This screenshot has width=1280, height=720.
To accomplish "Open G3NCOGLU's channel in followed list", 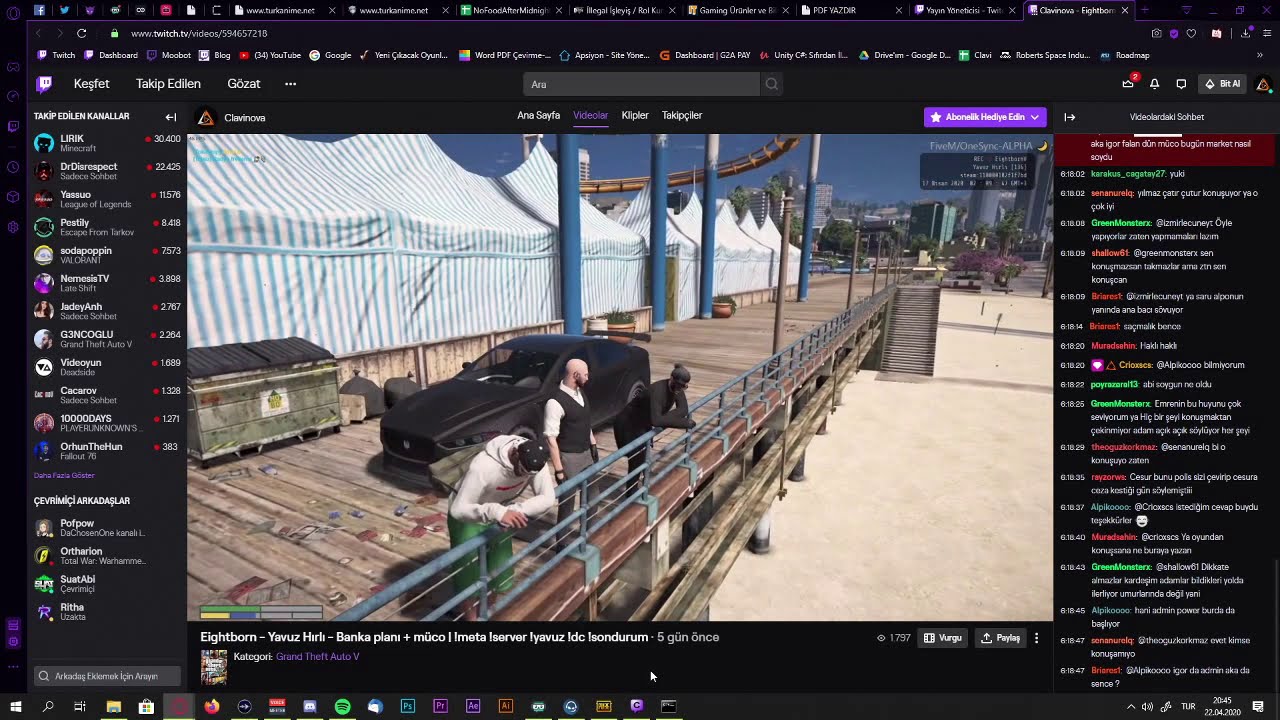I will coord(107,339).
